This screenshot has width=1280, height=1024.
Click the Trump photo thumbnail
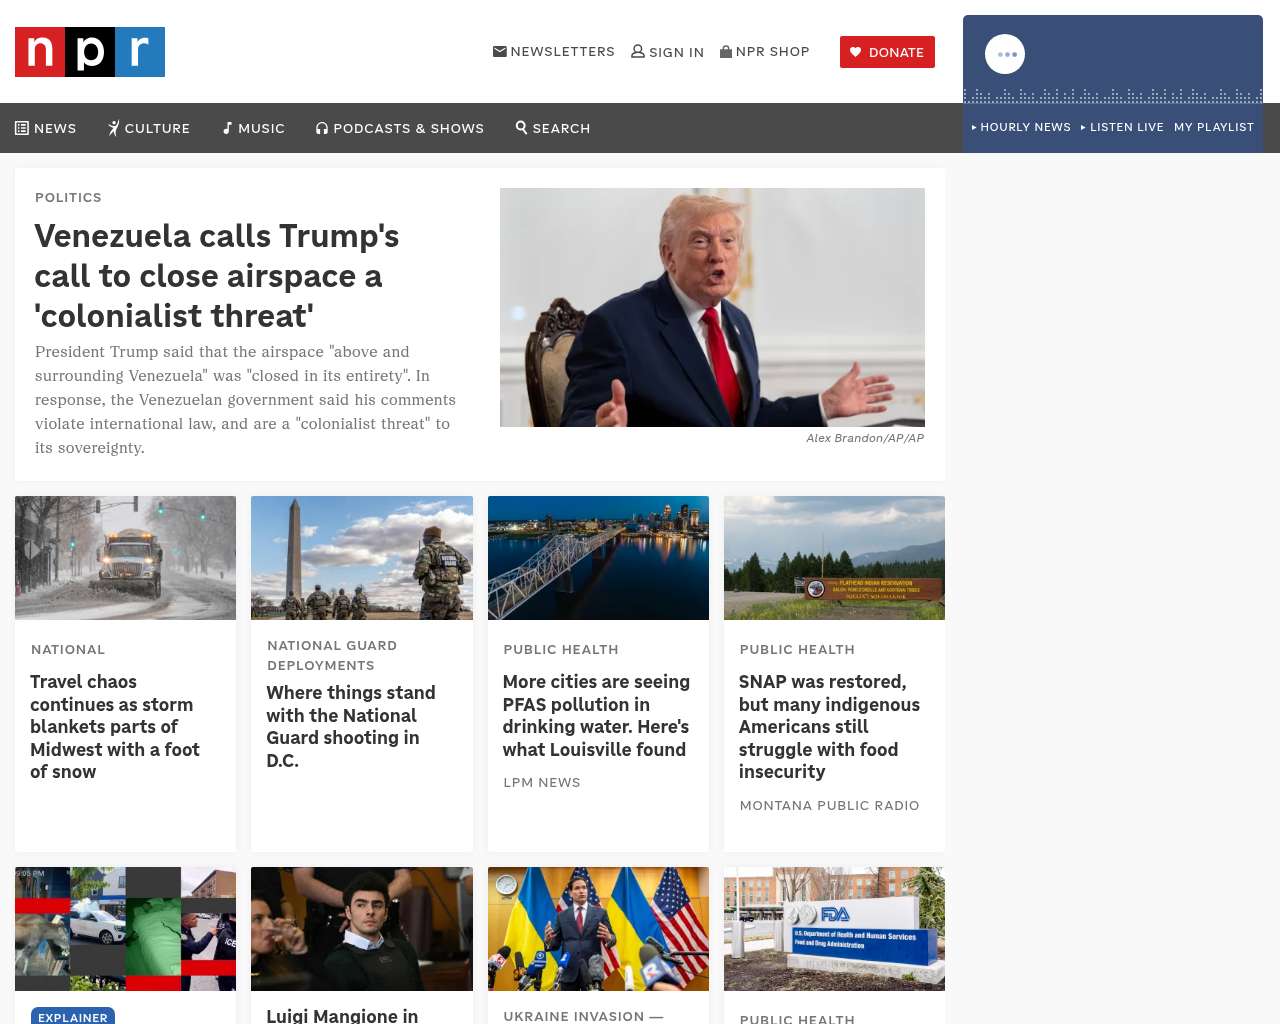(712, 307)
